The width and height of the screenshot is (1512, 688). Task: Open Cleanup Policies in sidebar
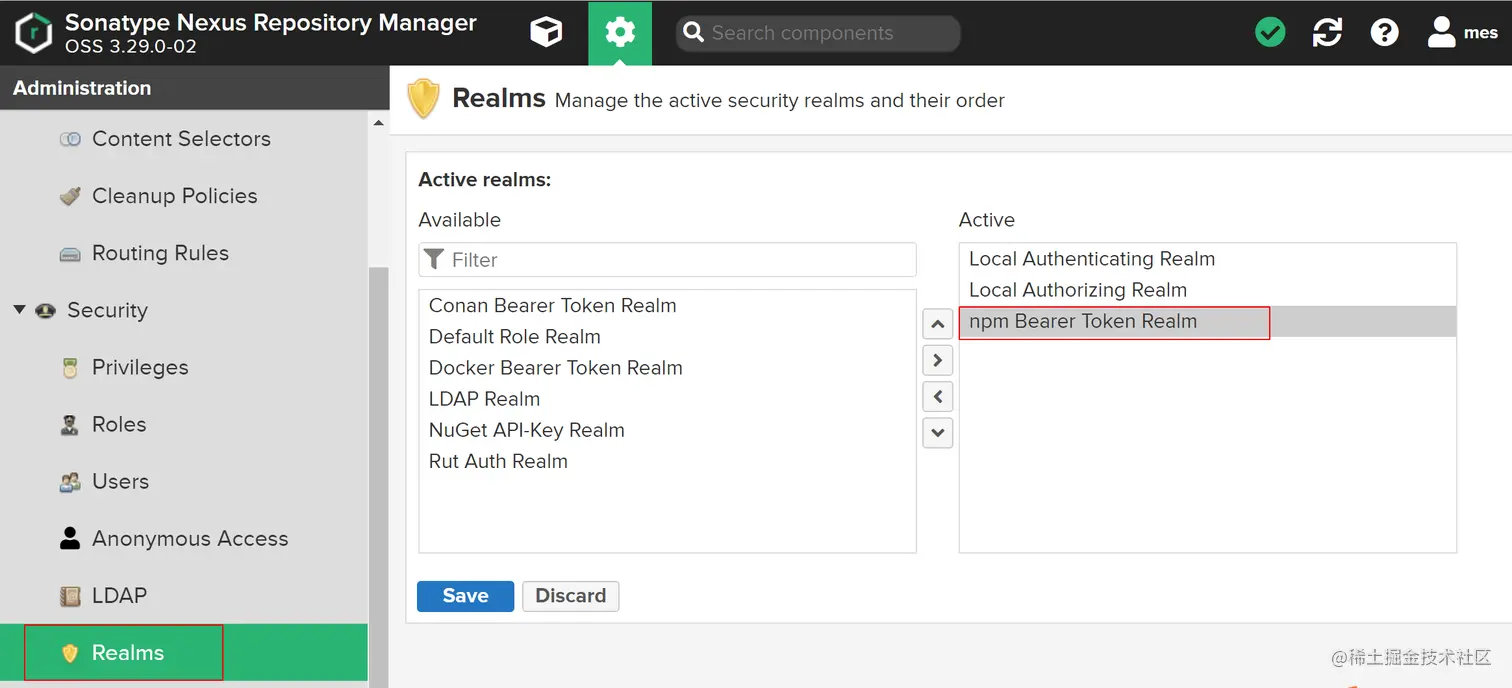click(x=174, y=196)
